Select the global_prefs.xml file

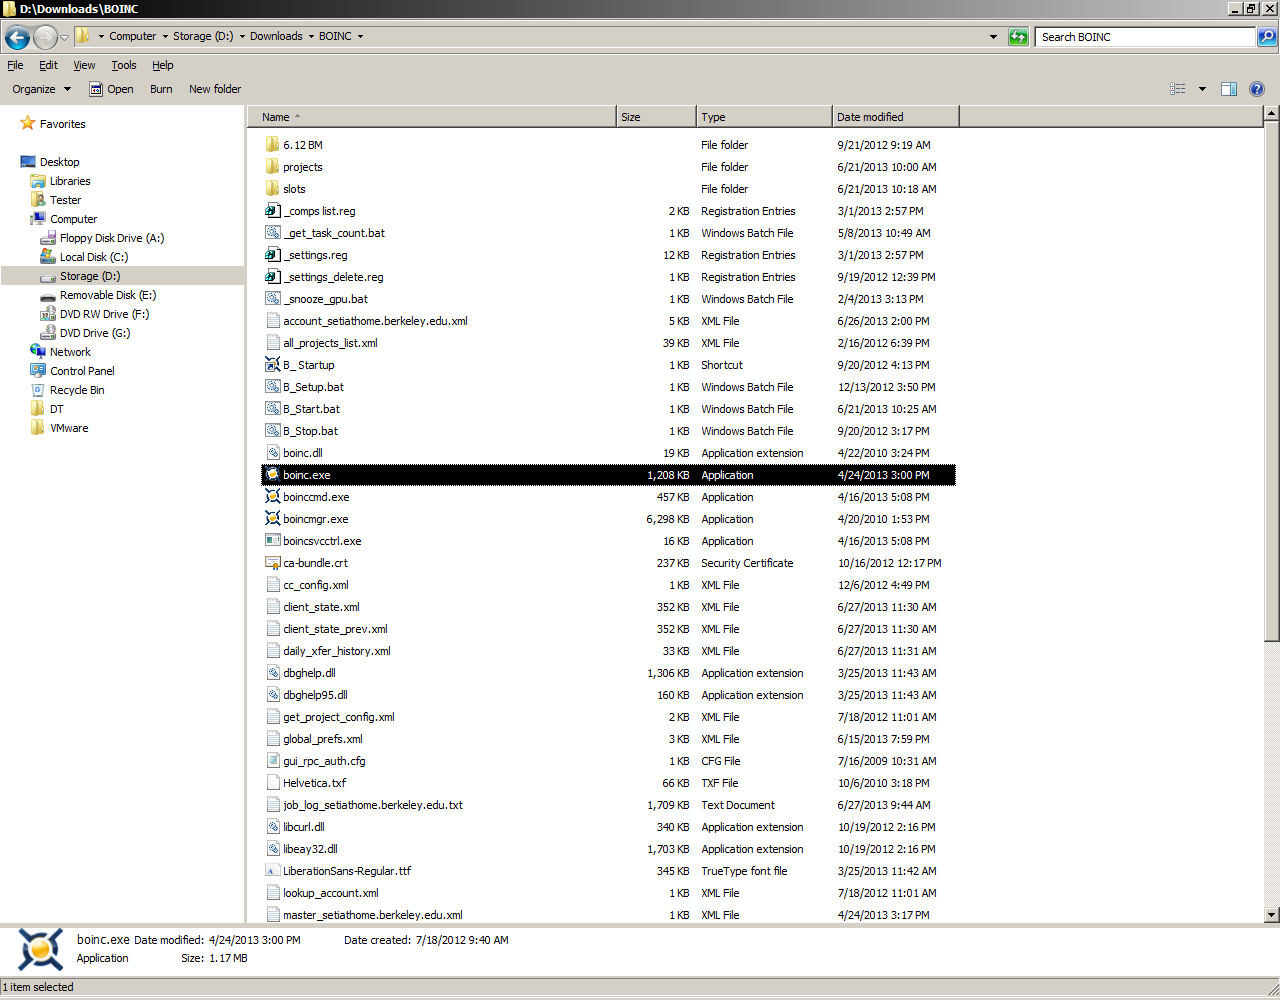point(608,739)
